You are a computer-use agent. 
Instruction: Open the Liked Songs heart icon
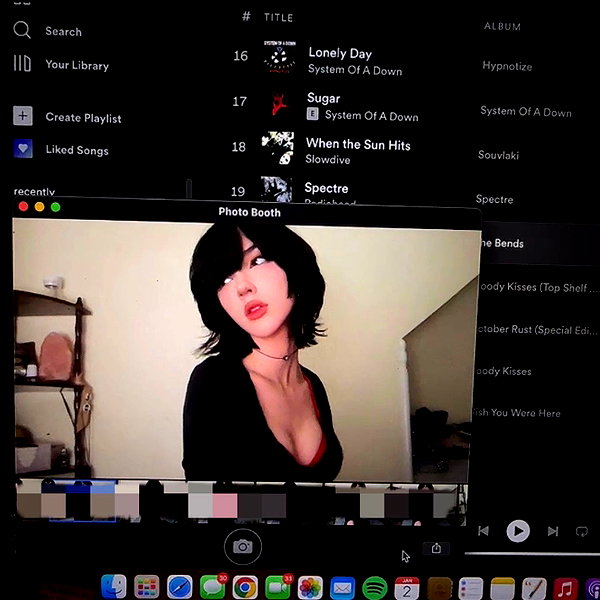(23, 148)
